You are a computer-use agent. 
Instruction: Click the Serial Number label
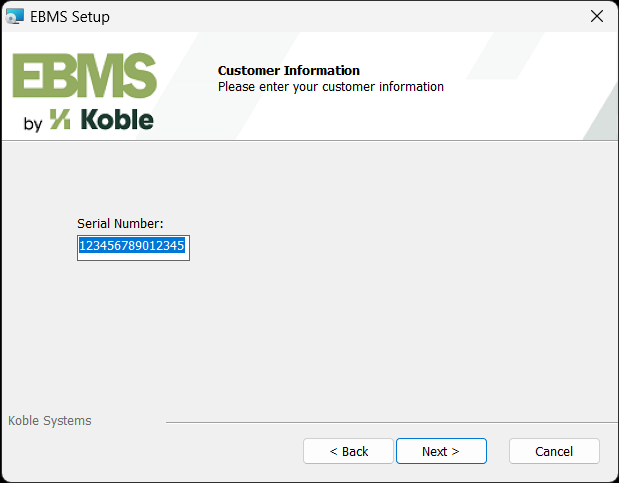tap(120, 224)
